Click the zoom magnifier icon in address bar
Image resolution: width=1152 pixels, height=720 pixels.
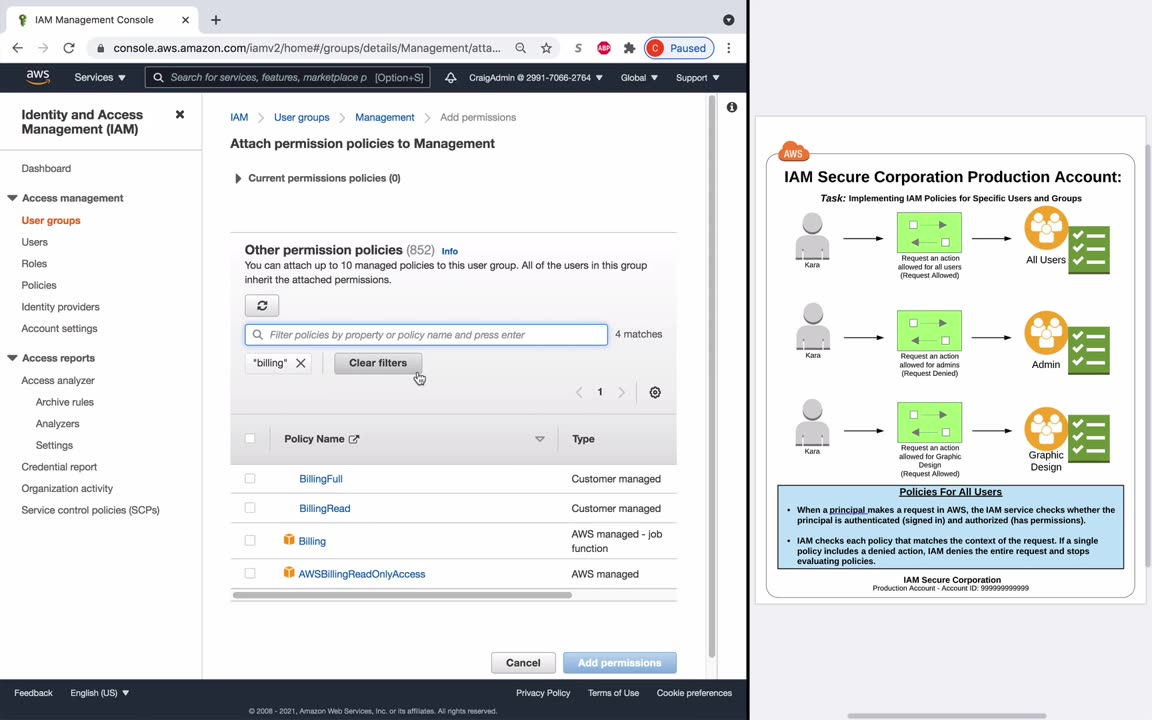pyautogui.click(x=520, y=48)
